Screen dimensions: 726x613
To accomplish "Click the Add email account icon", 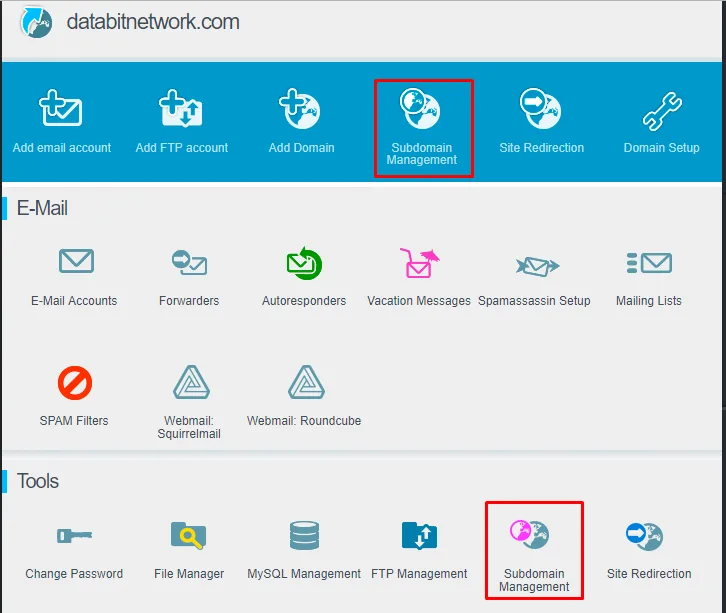I will coord(61,109).
